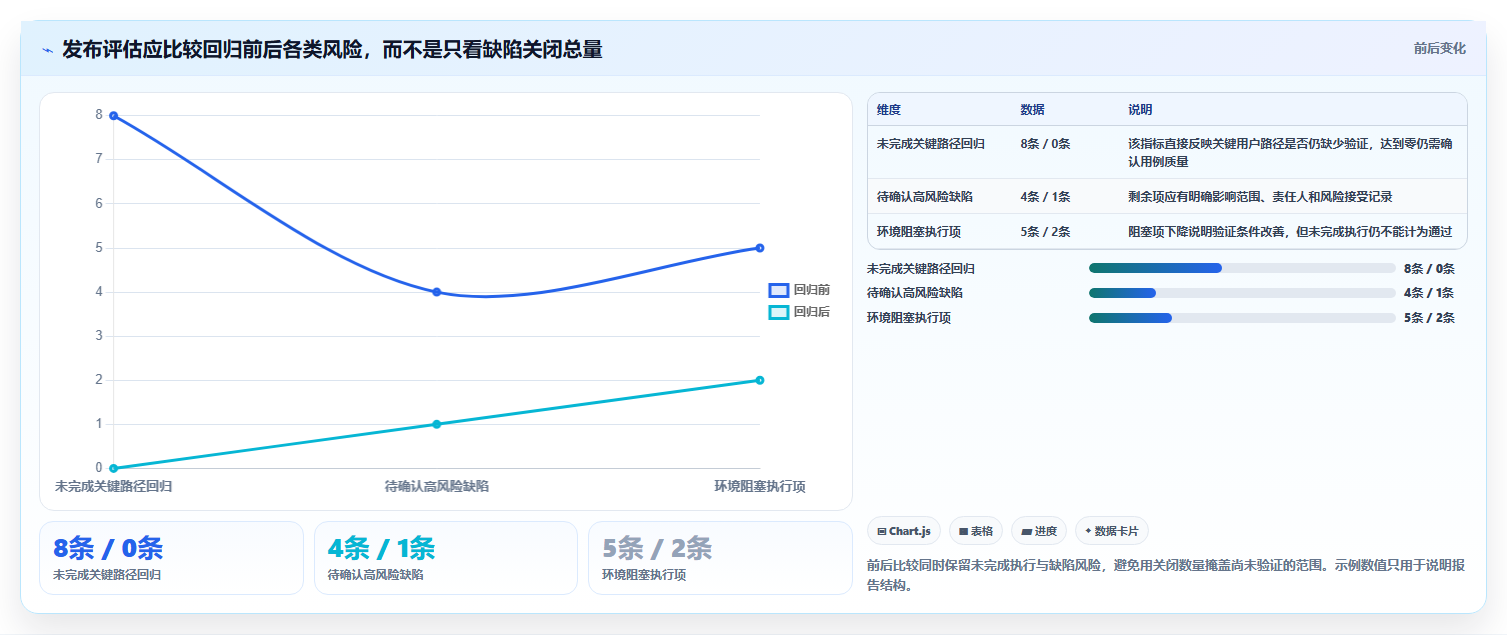Click the 回归后 point at value 2
This screenshot has width=1507, height=635.
pos(760,380)
